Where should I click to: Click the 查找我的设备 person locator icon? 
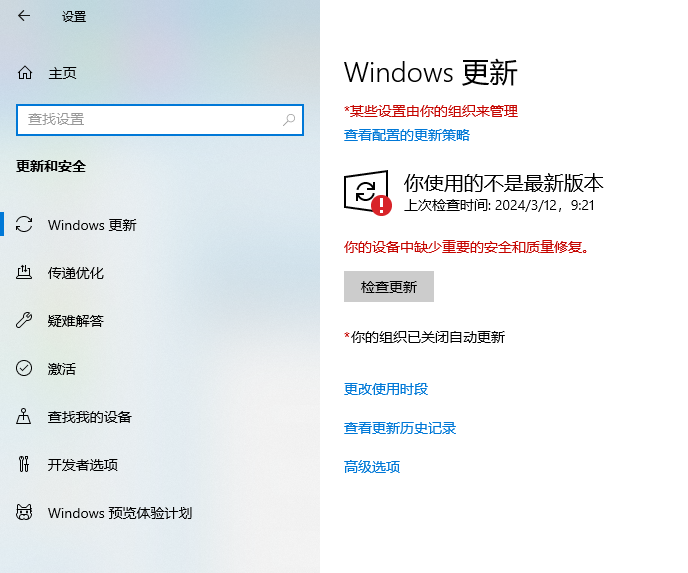pos(25,417)
